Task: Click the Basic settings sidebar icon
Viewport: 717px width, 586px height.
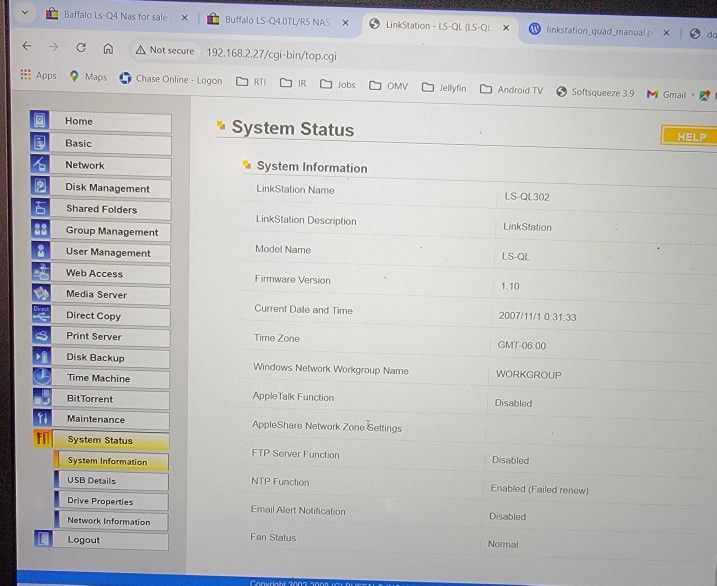Action: pos(40,142)
